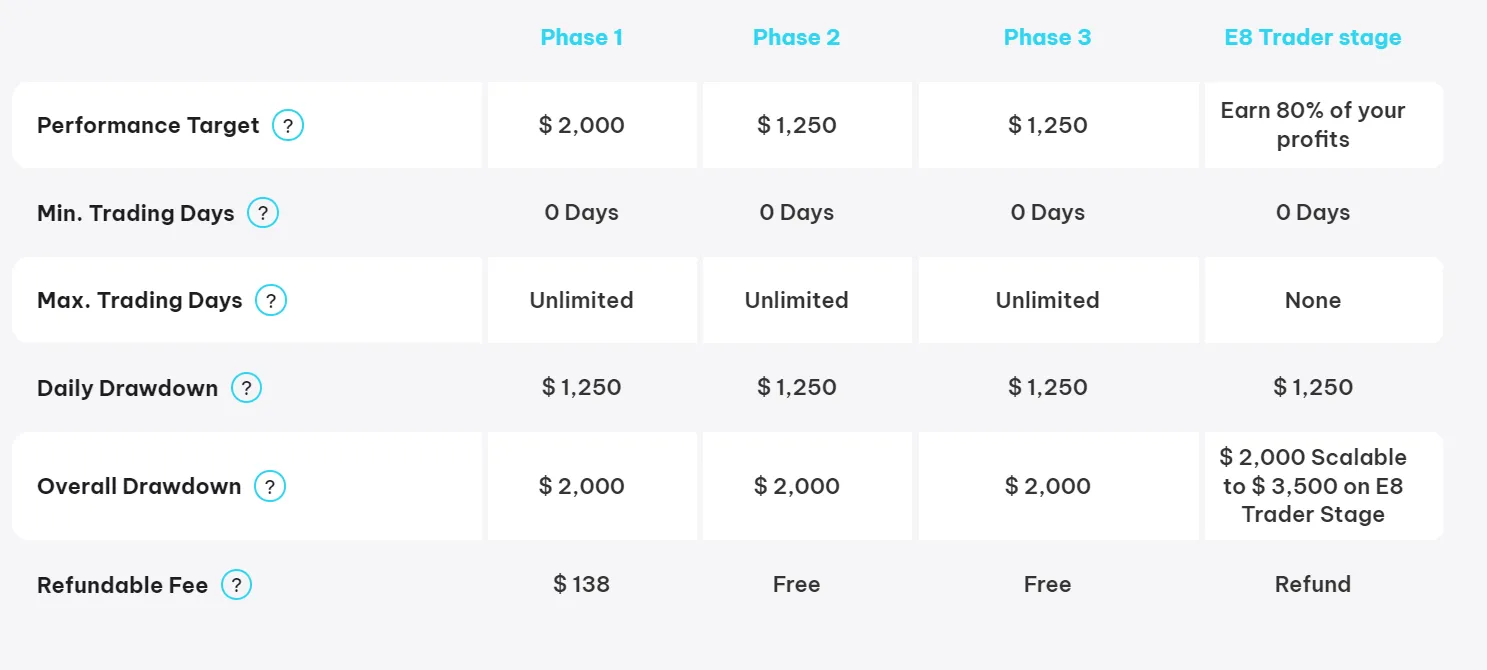Click the Daily Drawdown row label

(x=127, y=388)
